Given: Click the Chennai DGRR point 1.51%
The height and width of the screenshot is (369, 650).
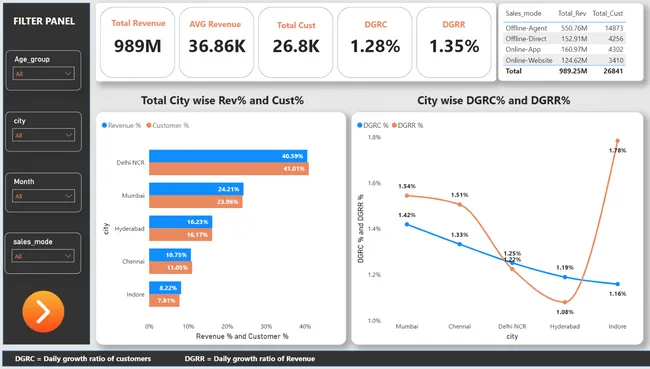Looking at the screenshot, I should click(x=459, y=204).
